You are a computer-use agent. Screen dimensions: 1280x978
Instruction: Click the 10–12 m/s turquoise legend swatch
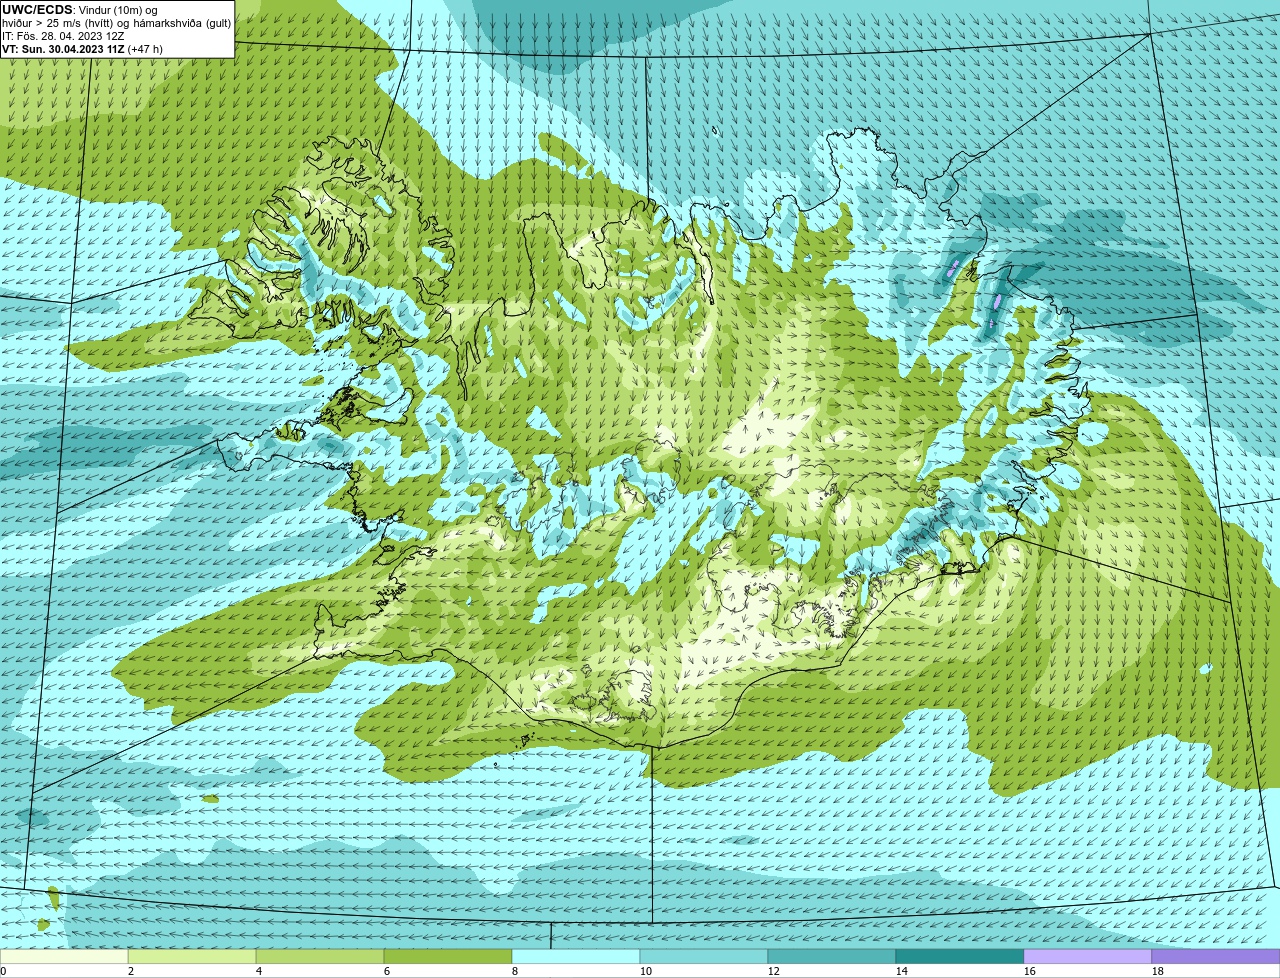point(704,957)
